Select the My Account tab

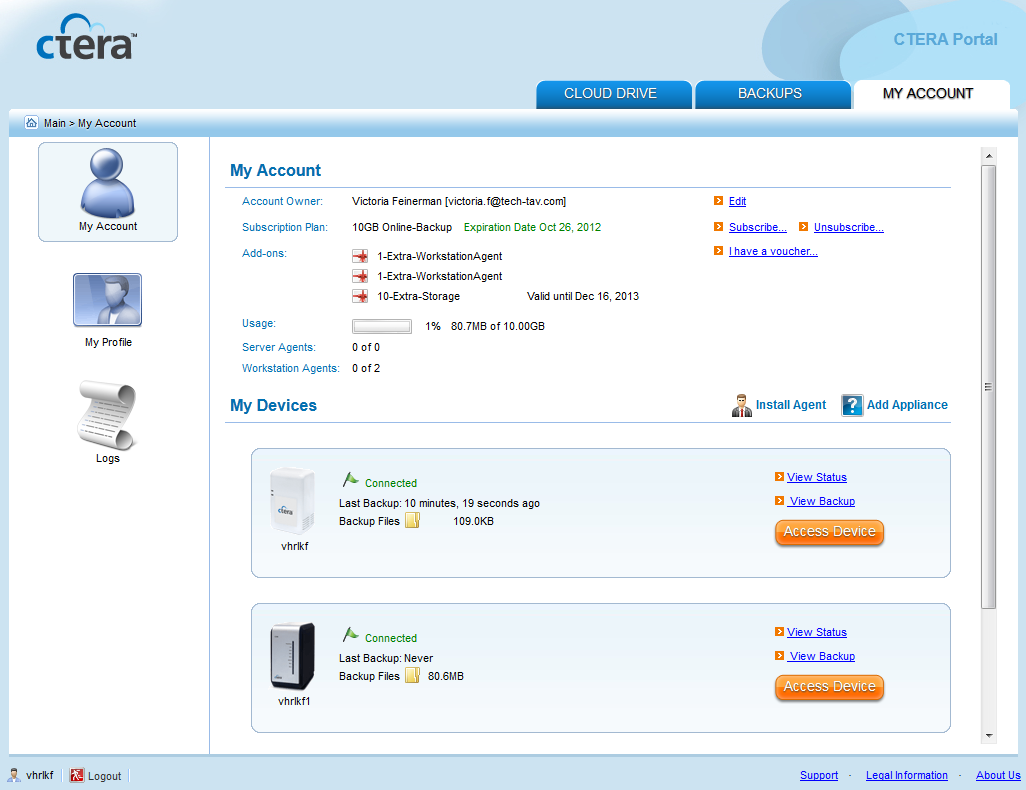click(x=932, y=94)
